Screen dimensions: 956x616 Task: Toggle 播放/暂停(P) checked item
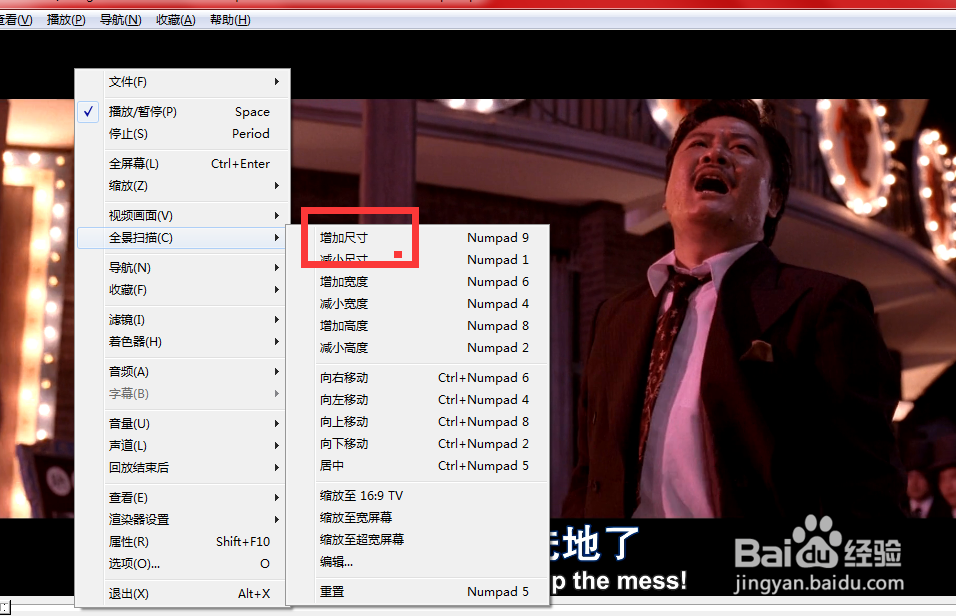pyautogui.click(x=182, y=112)
